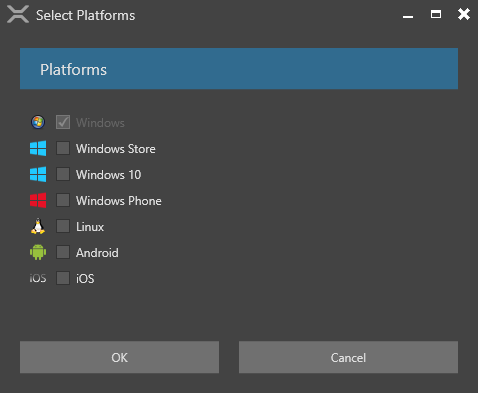Viewport: 478px width, 393px height.
Task: Click the red Windows Phone logo icon
Action: pyautogui.click(x=38, y=200)
